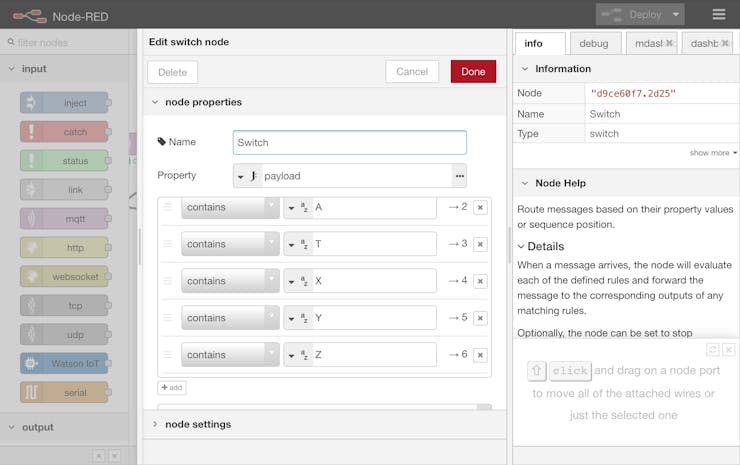Remove the rule for value Z

[x=480, y=355]
